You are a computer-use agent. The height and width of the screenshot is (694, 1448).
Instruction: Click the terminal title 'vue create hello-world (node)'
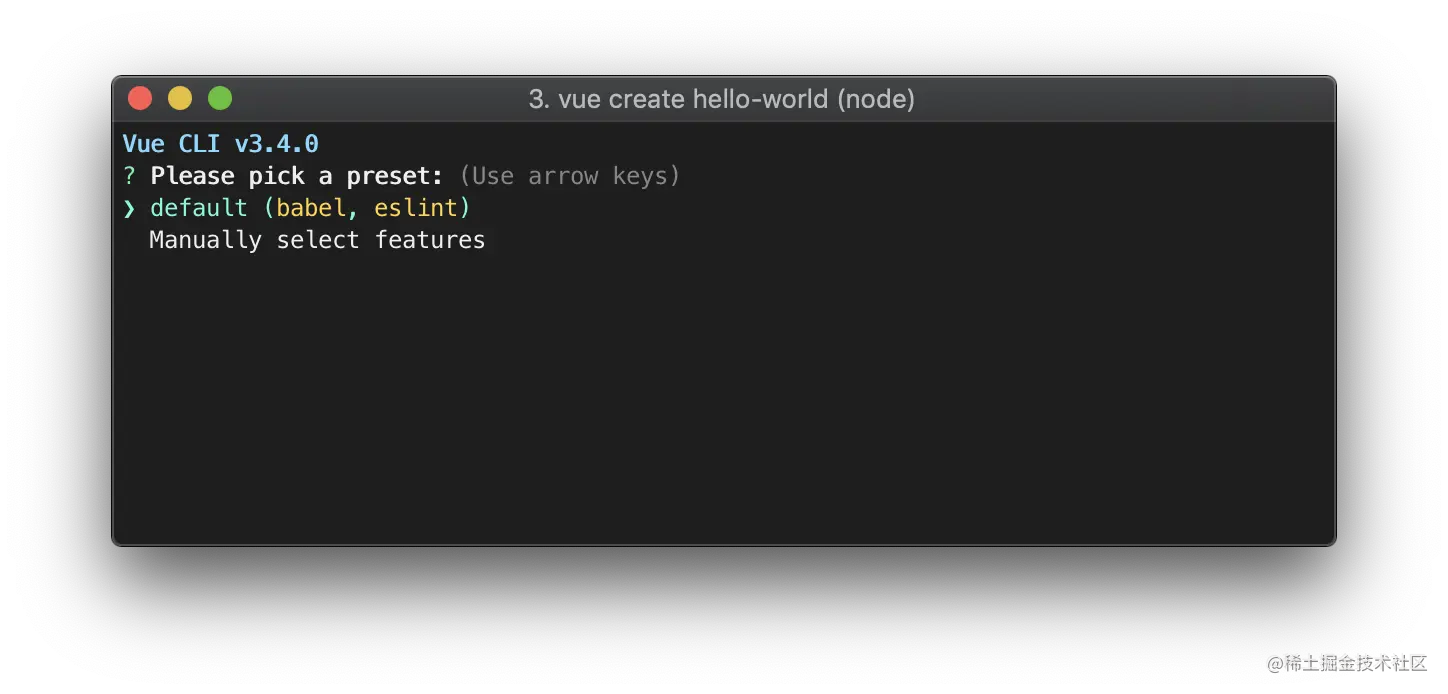(x=722, y=99)
